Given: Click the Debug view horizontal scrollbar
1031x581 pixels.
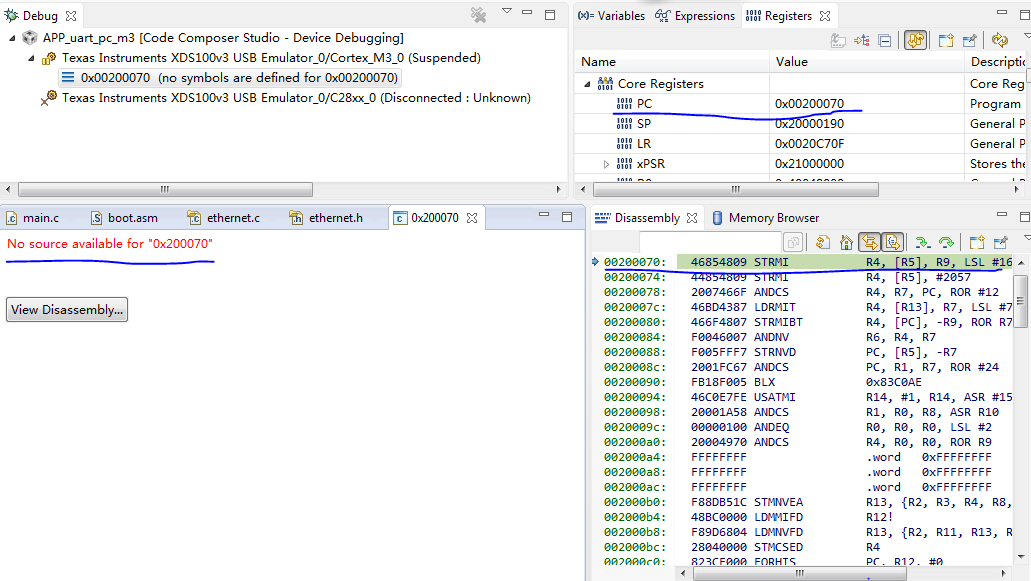Looking at the screenshot, I should pyautogui.click(x=165, y=189).
